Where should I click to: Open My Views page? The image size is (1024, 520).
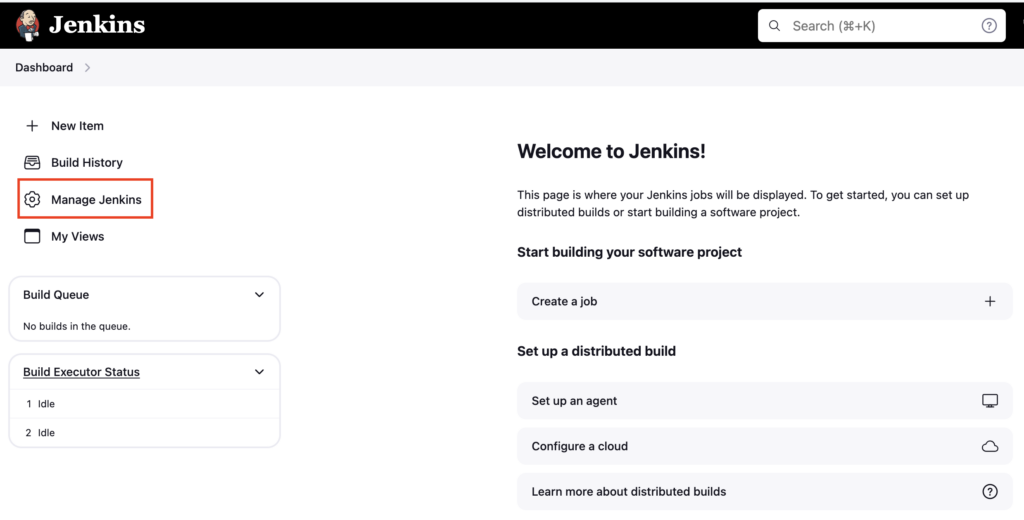(78, 236)
